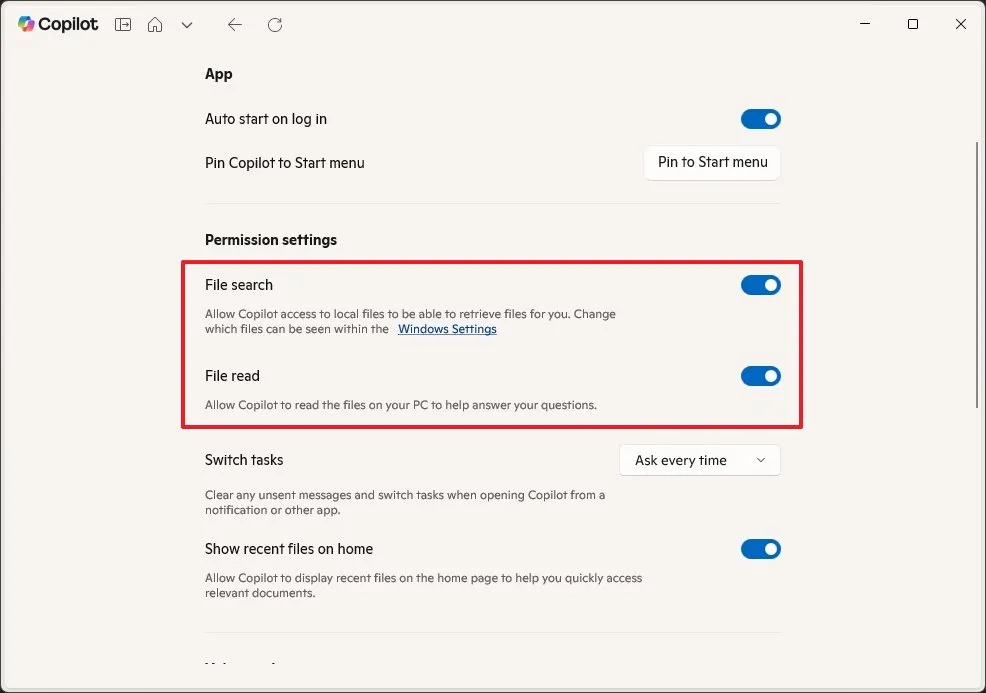Refresh the Copilot settings page
This screenshot has width=986, height=693.
pyautogui.click(x=274, y=24)
